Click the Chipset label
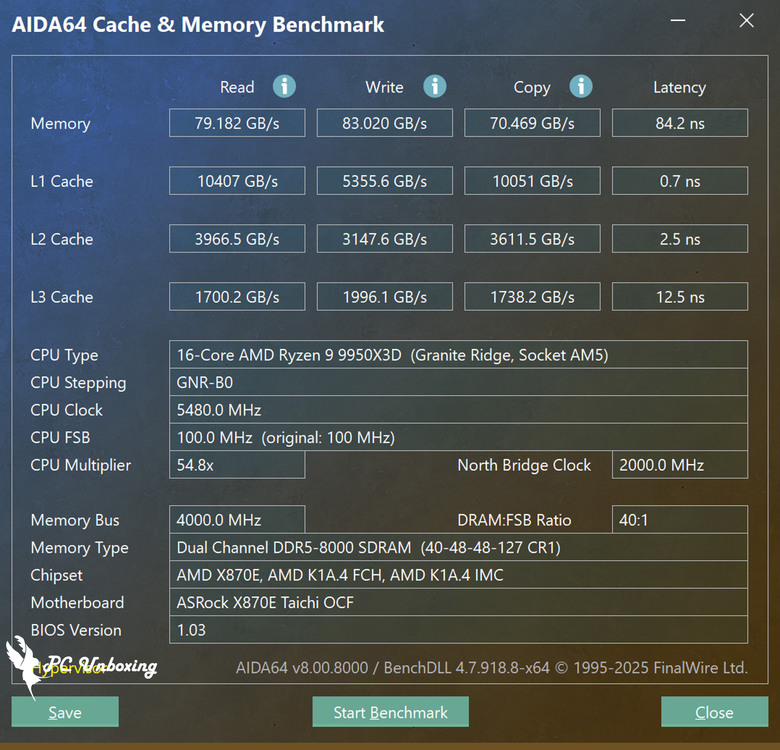 [56, 575]
